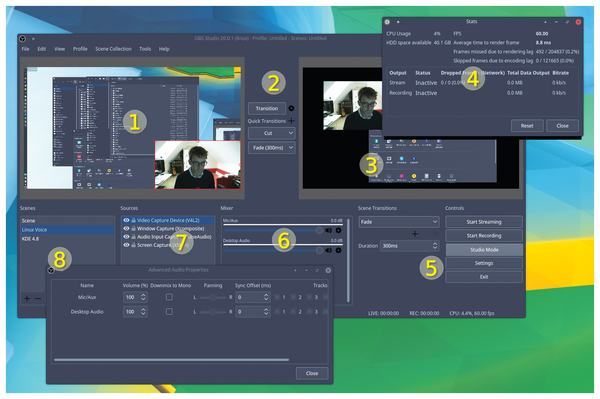Open the Scene Collection menu

coord(113,49)
